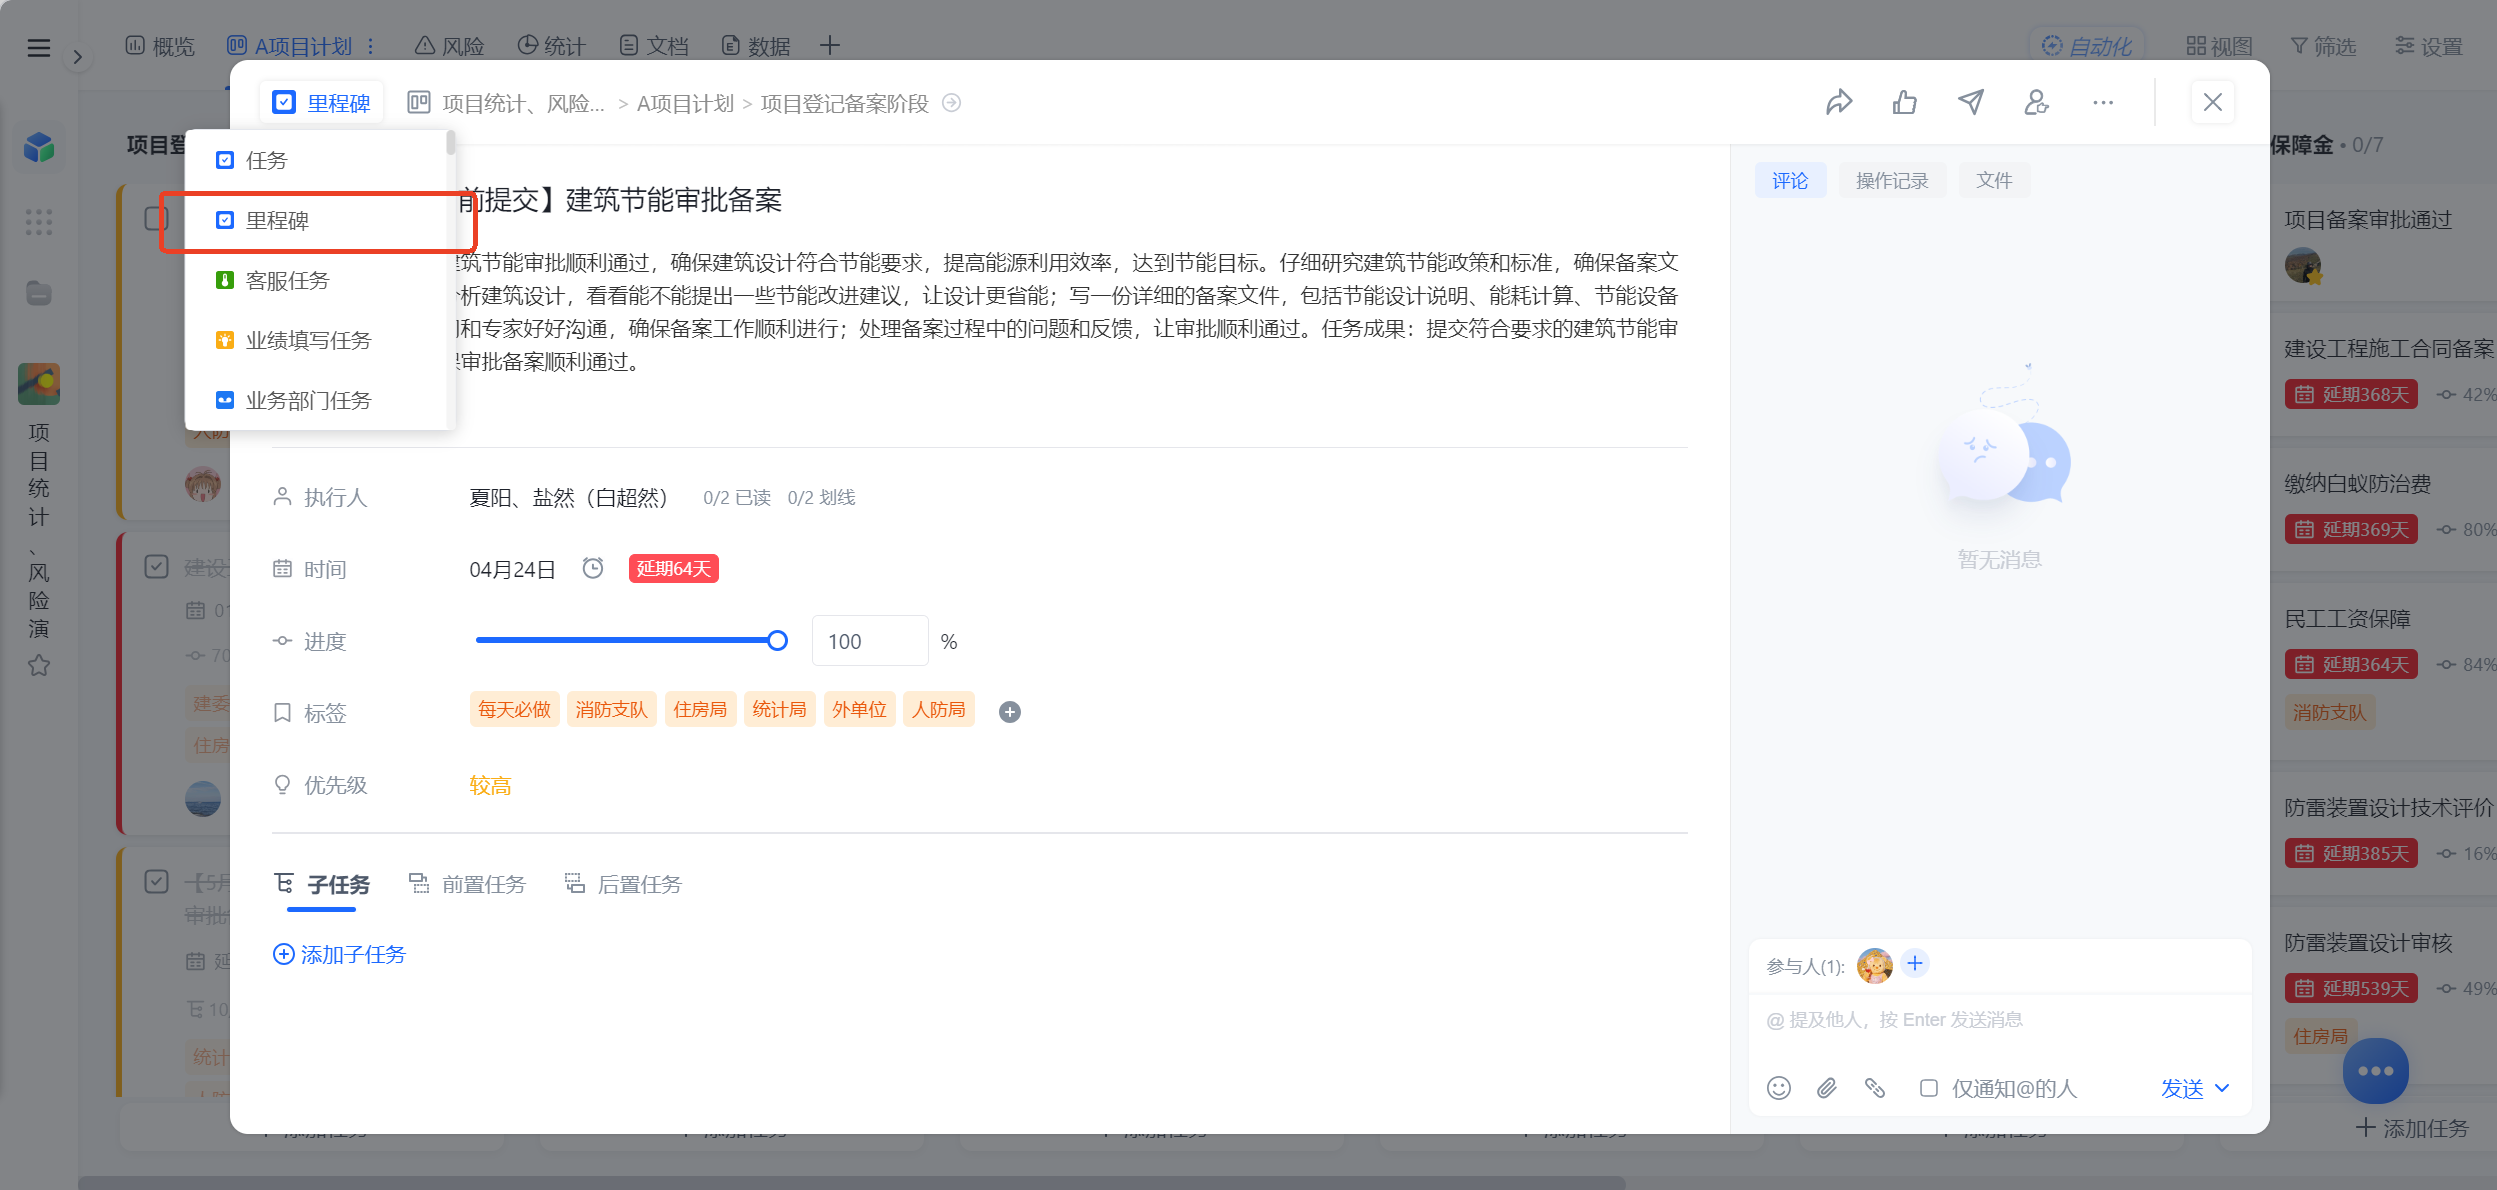Add a new tab with the plus icon
Image resolution: width=2497 pixels, height=1190 pixels.
(829, 45)
